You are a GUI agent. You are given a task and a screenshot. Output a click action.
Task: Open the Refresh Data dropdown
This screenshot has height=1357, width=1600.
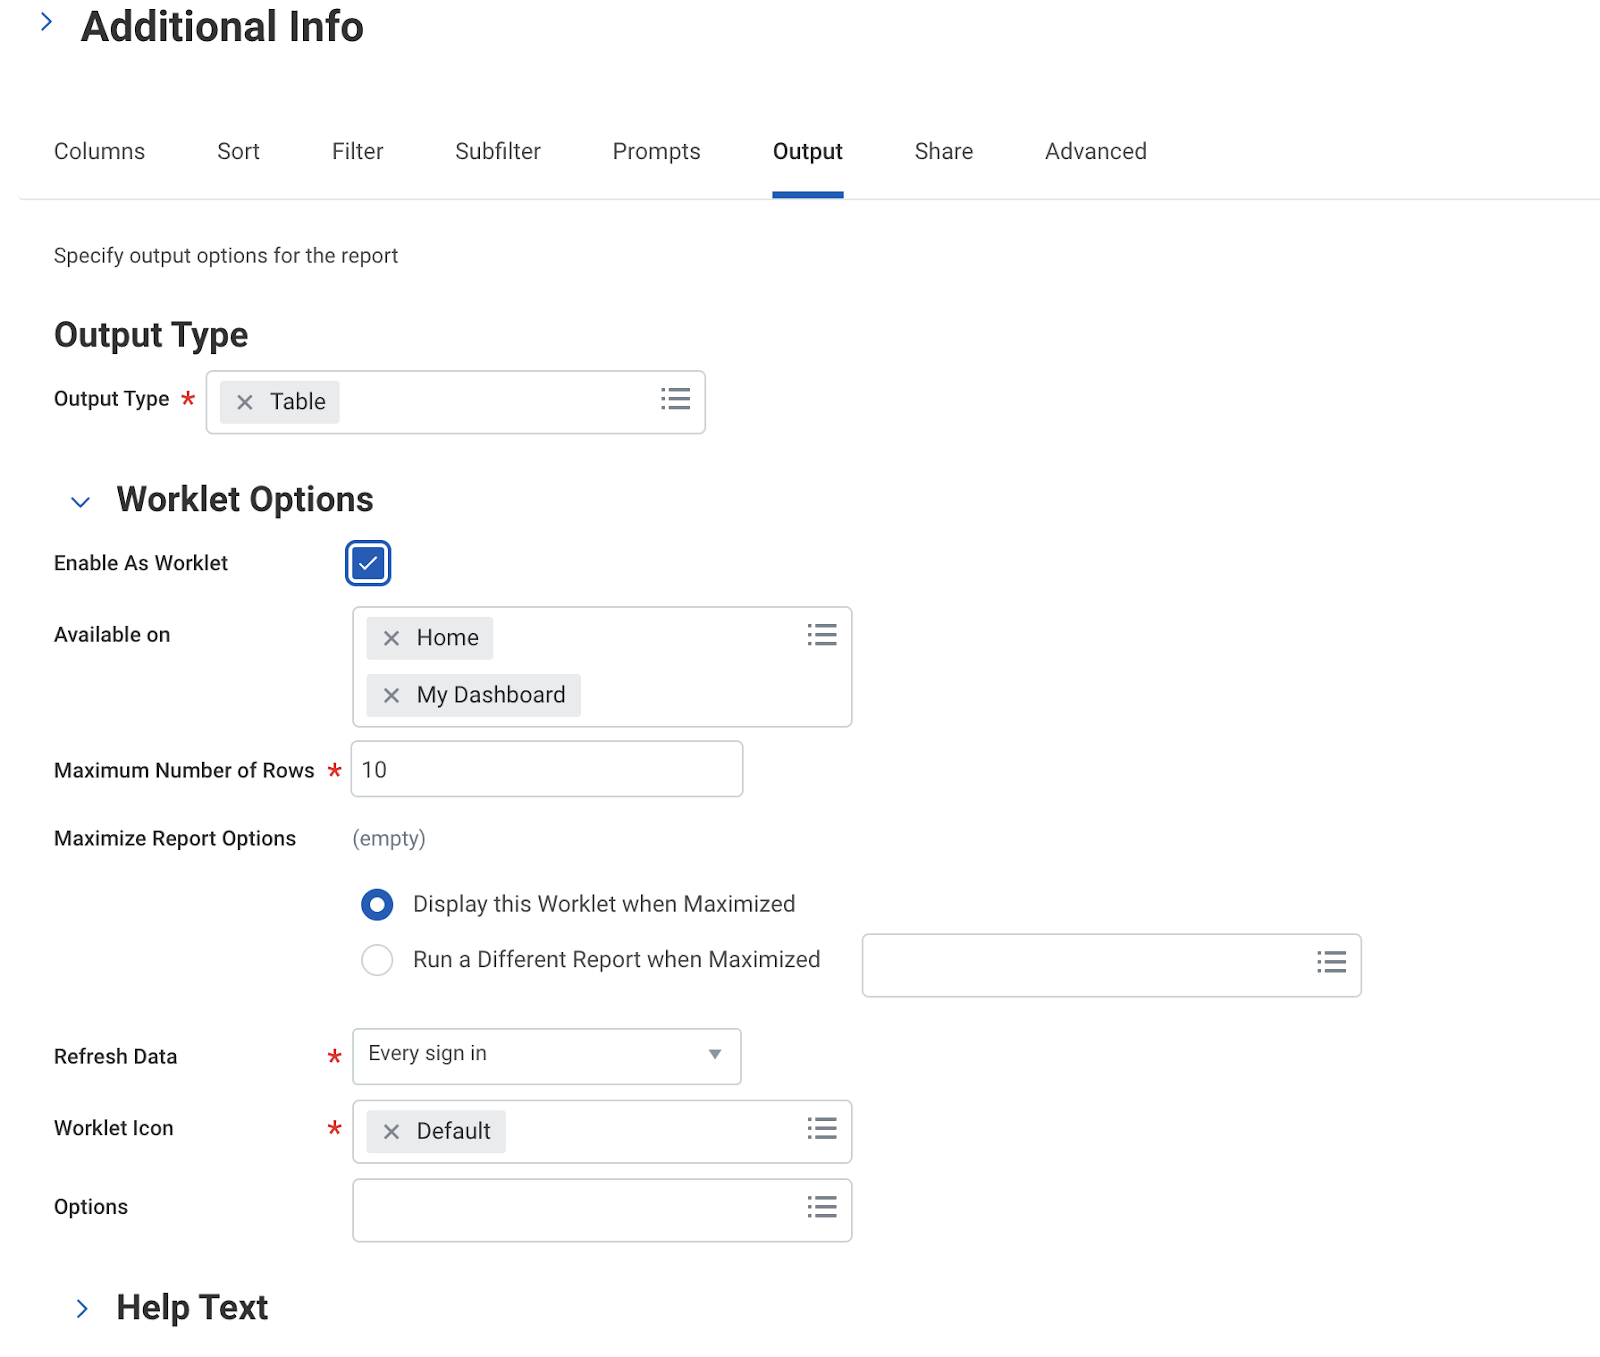[x=713, y=1055]
